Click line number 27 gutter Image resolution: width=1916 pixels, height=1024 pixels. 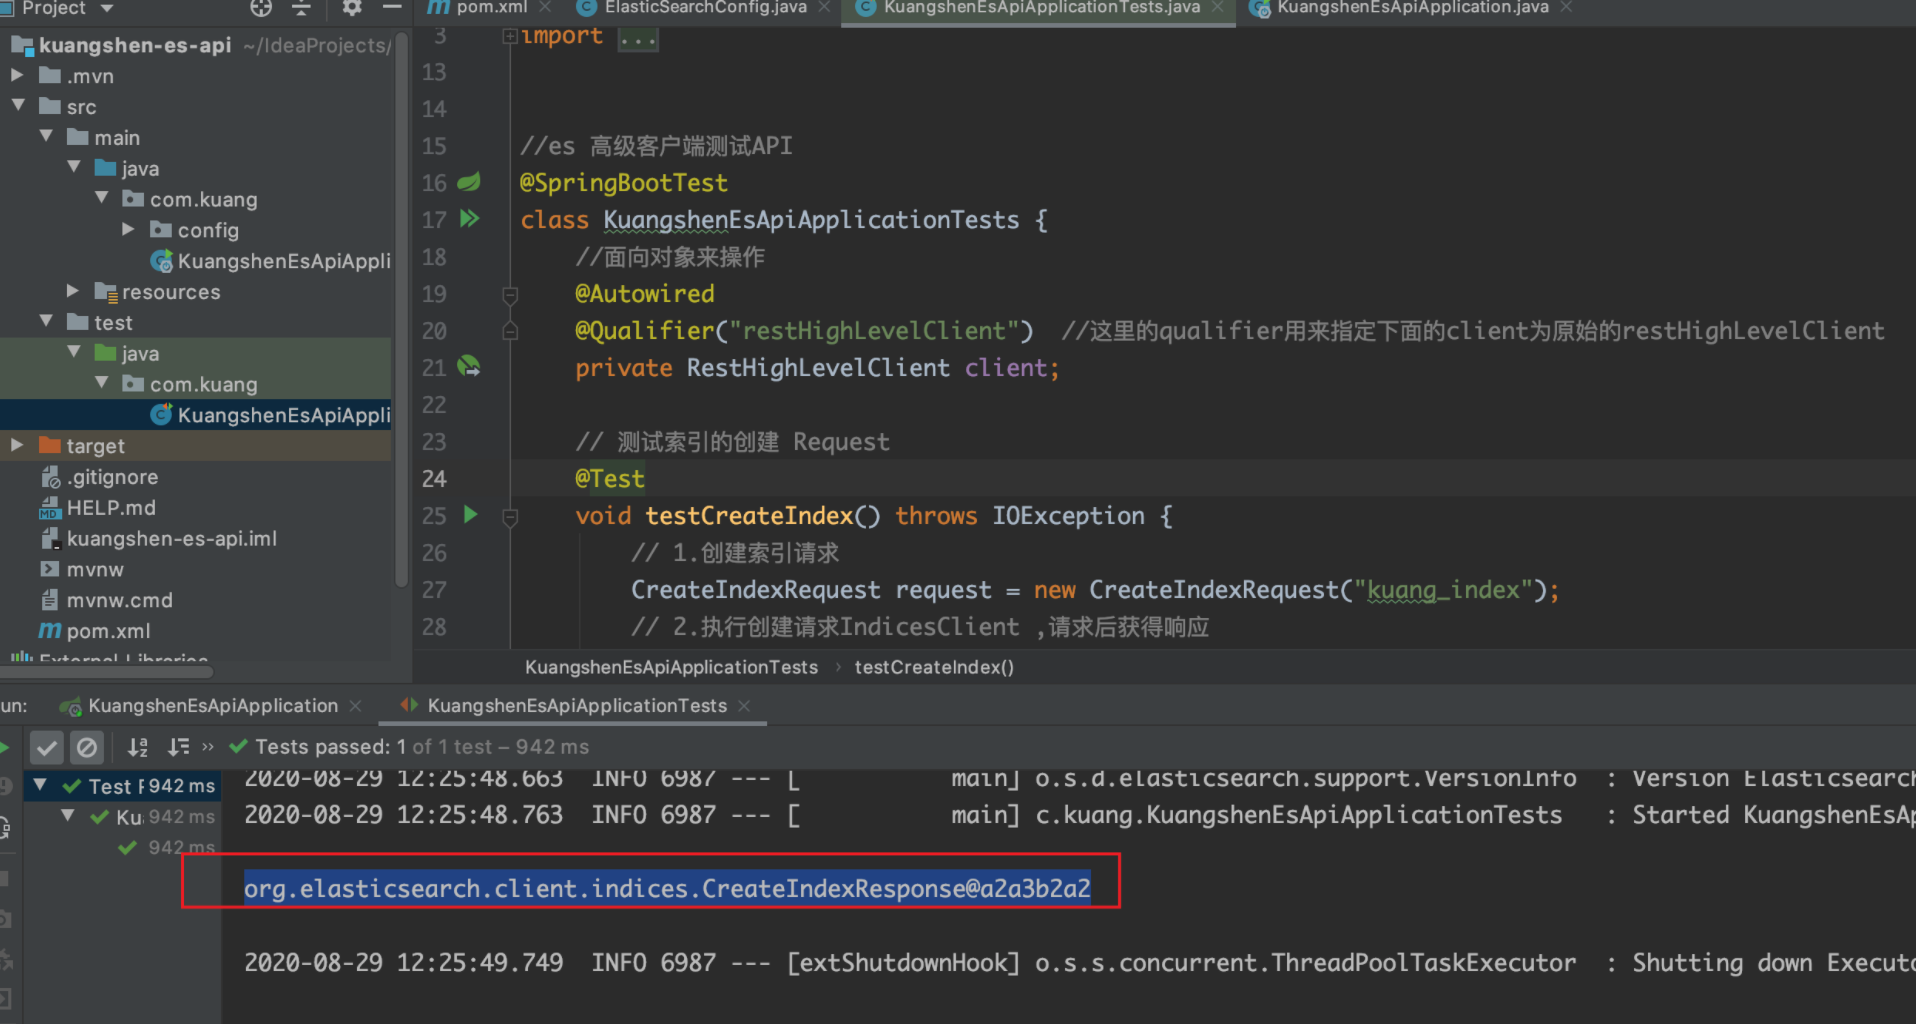tap(434, 590)
